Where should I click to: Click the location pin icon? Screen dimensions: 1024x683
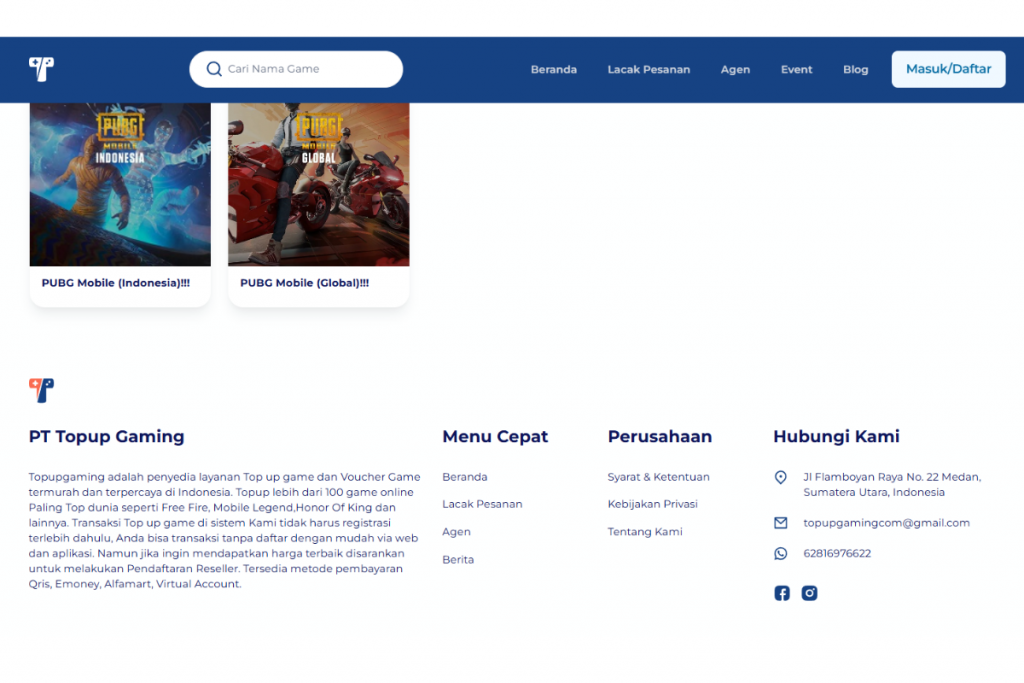[x=780, y=477]
